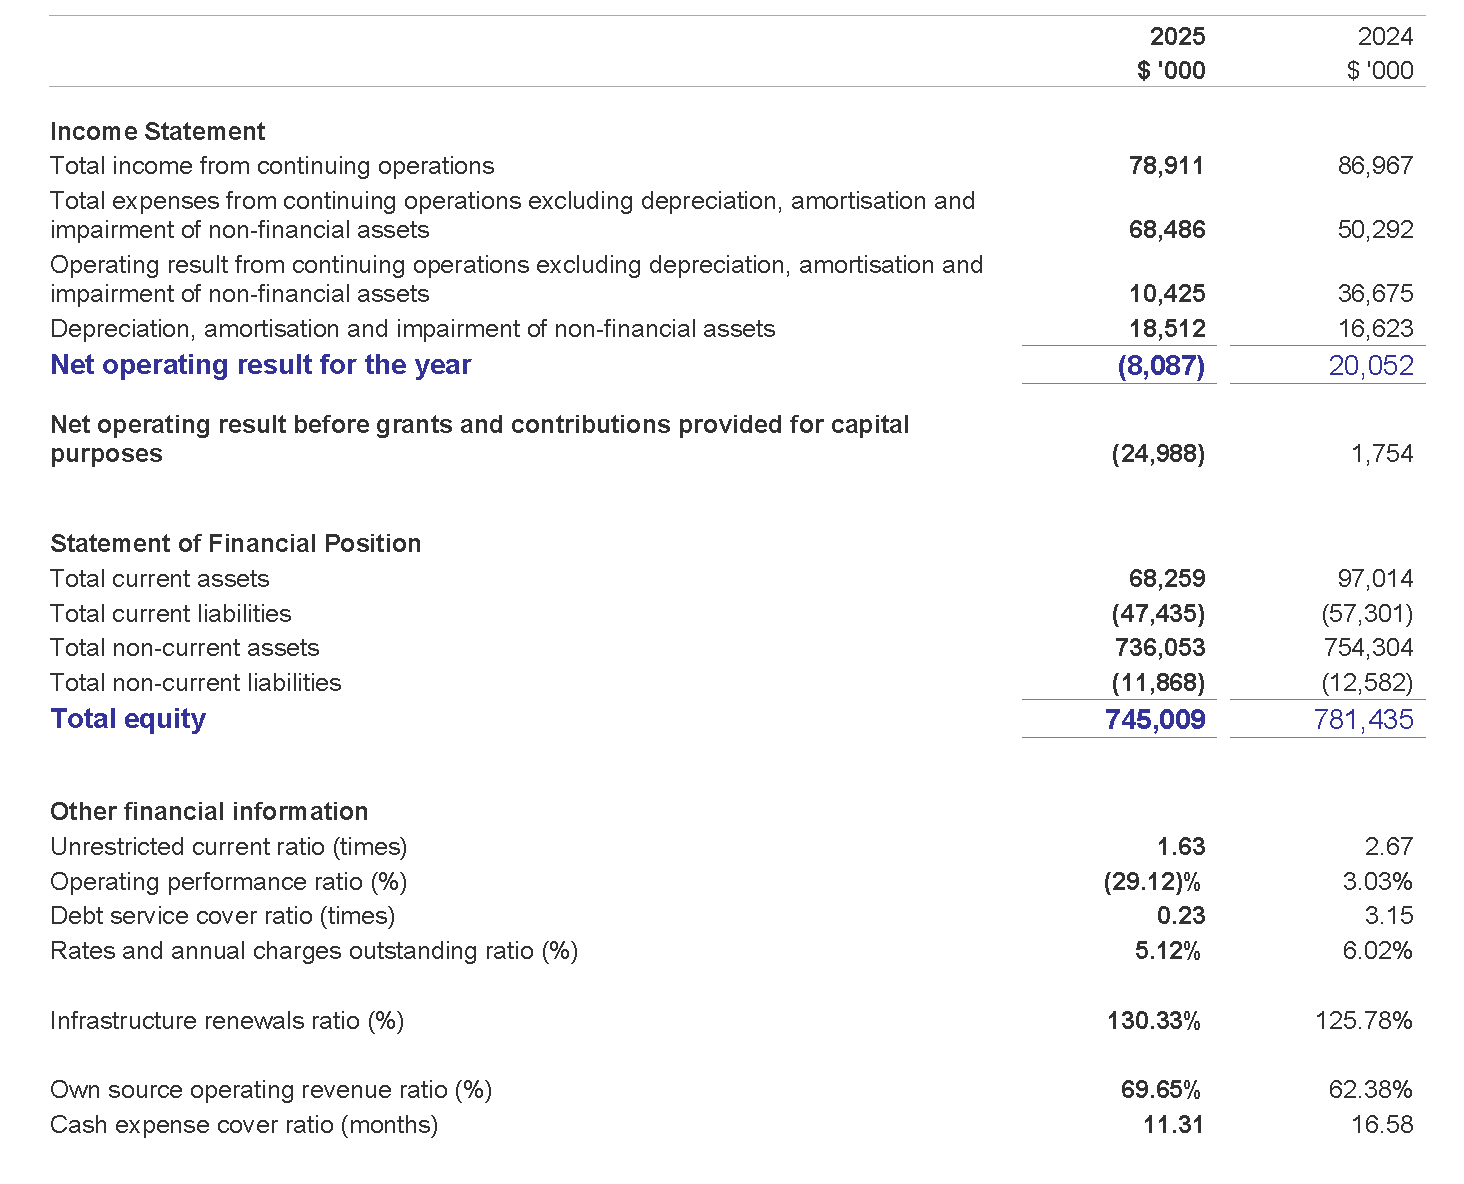Select the Total current assets row label
The width and height of the screenshot is (1464, 1184).
159,579
